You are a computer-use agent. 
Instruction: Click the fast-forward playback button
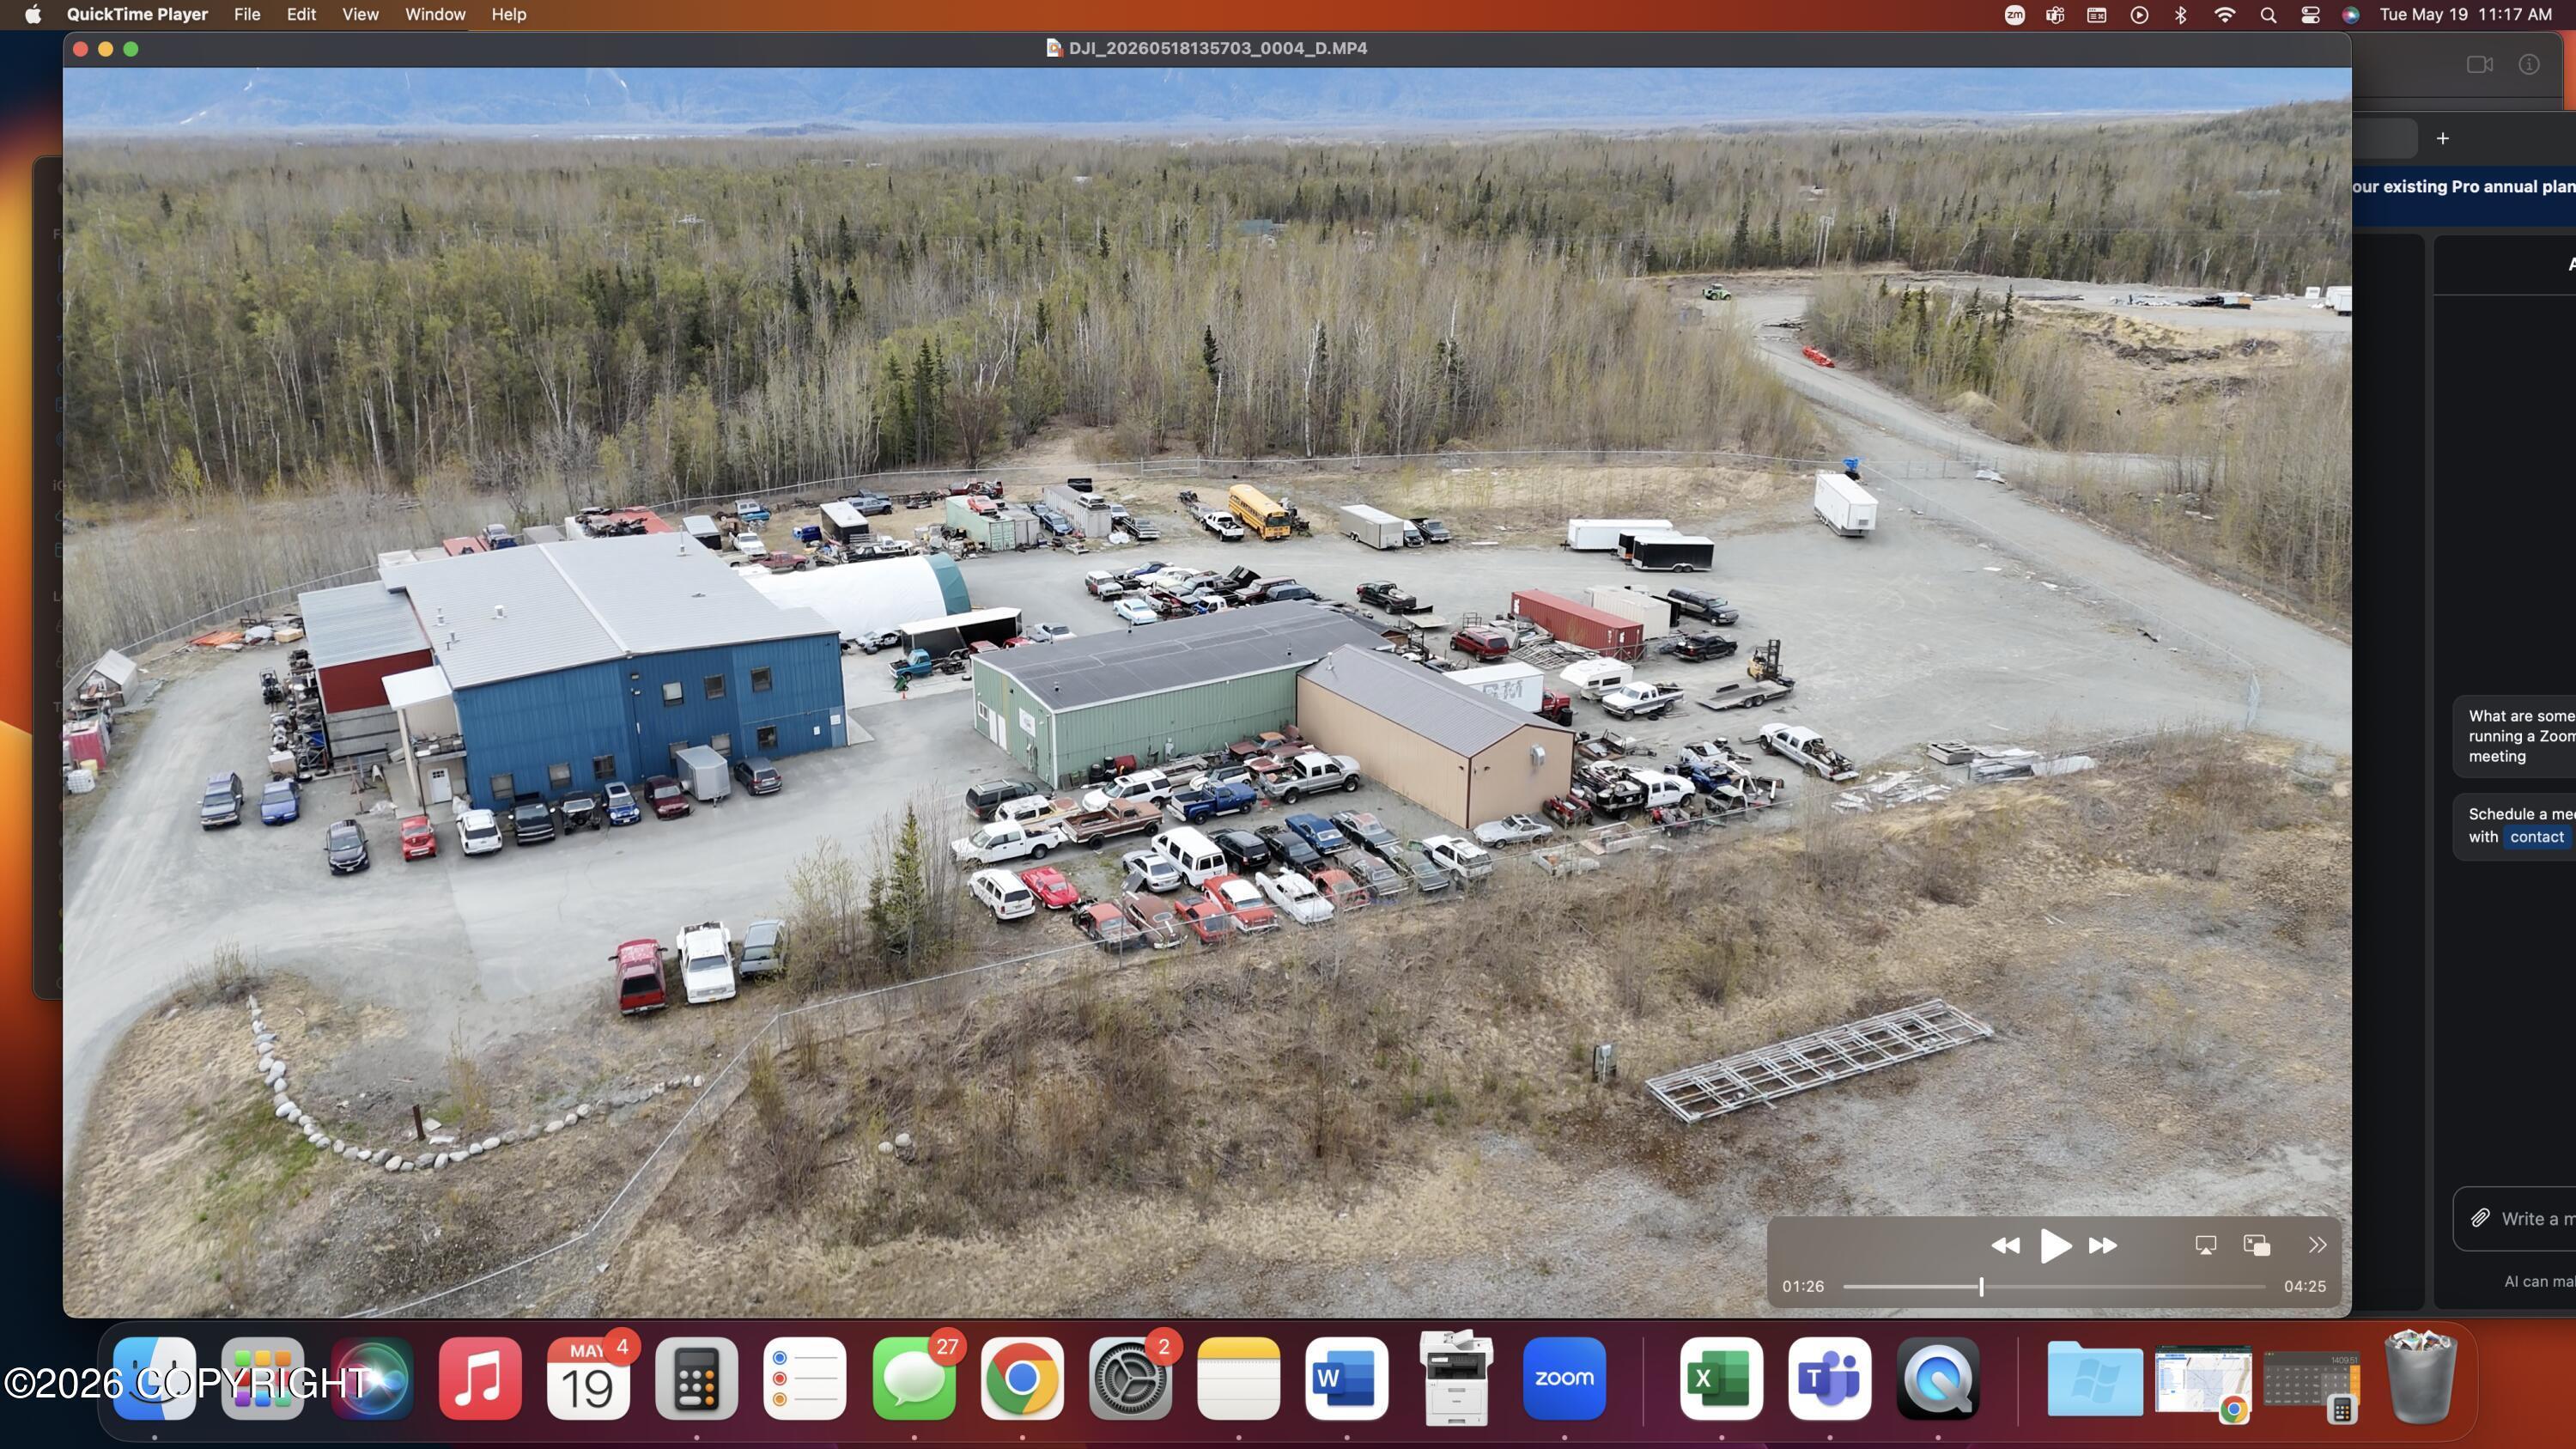point(2102,1245)
